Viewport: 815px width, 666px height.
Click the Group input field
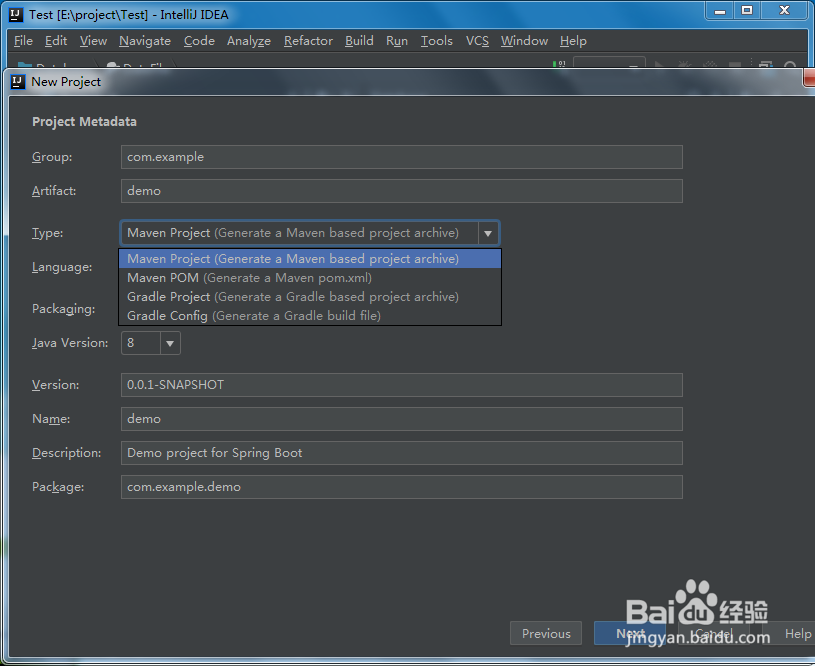[x=402, y=157]
